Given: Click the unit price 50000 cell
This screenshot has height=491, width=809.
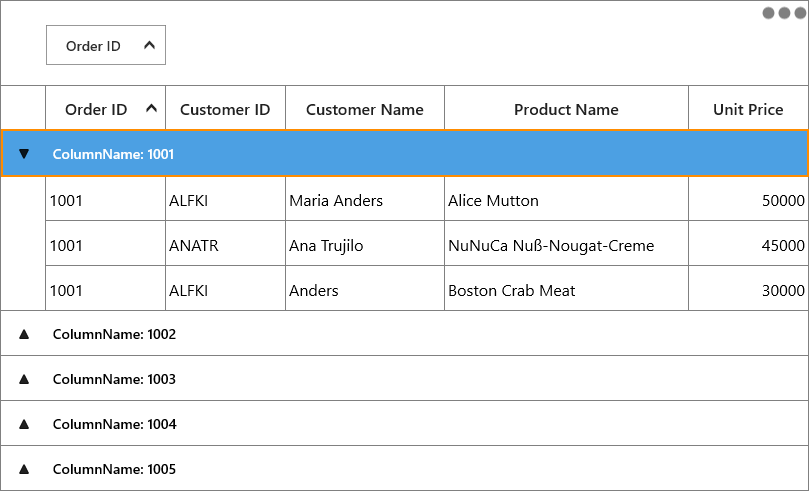Looking at the screenshot, I should (748, 199).
